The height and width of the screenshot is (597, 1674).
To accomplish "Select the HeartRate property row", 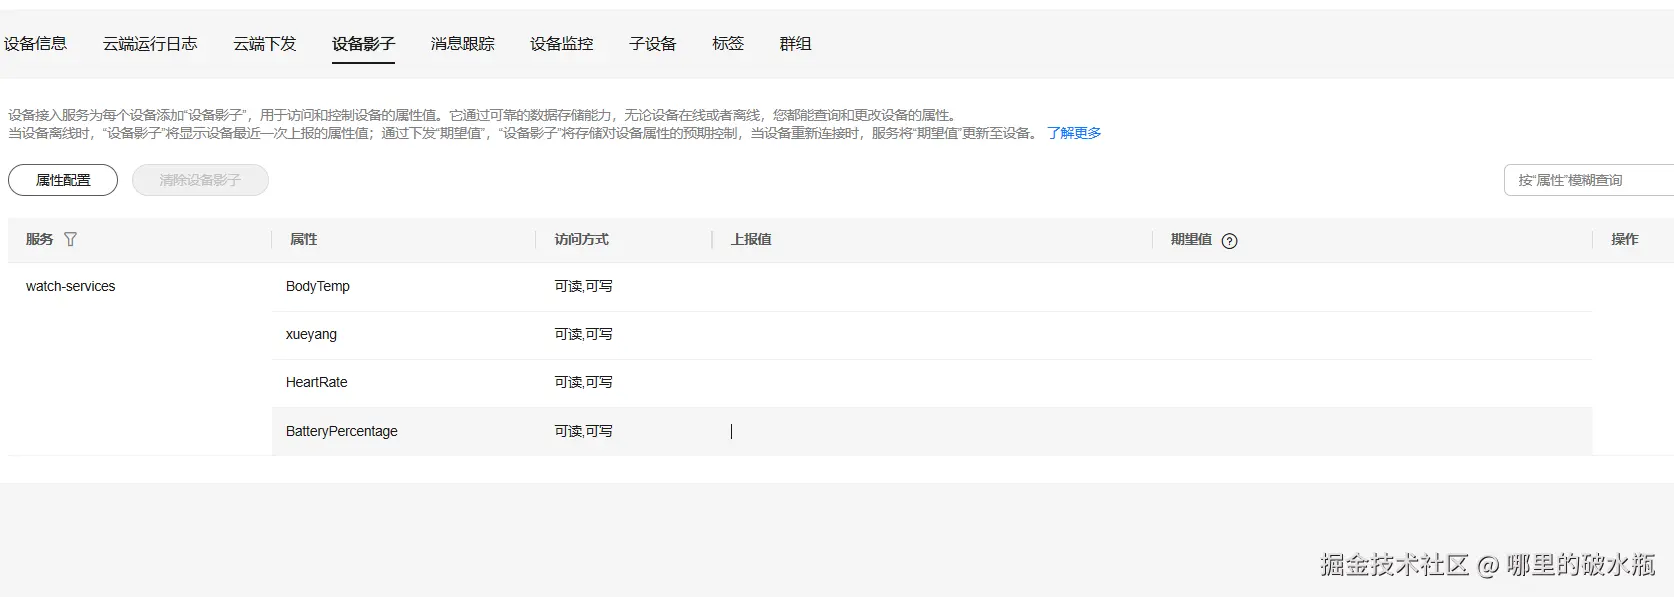I will 932,383.
